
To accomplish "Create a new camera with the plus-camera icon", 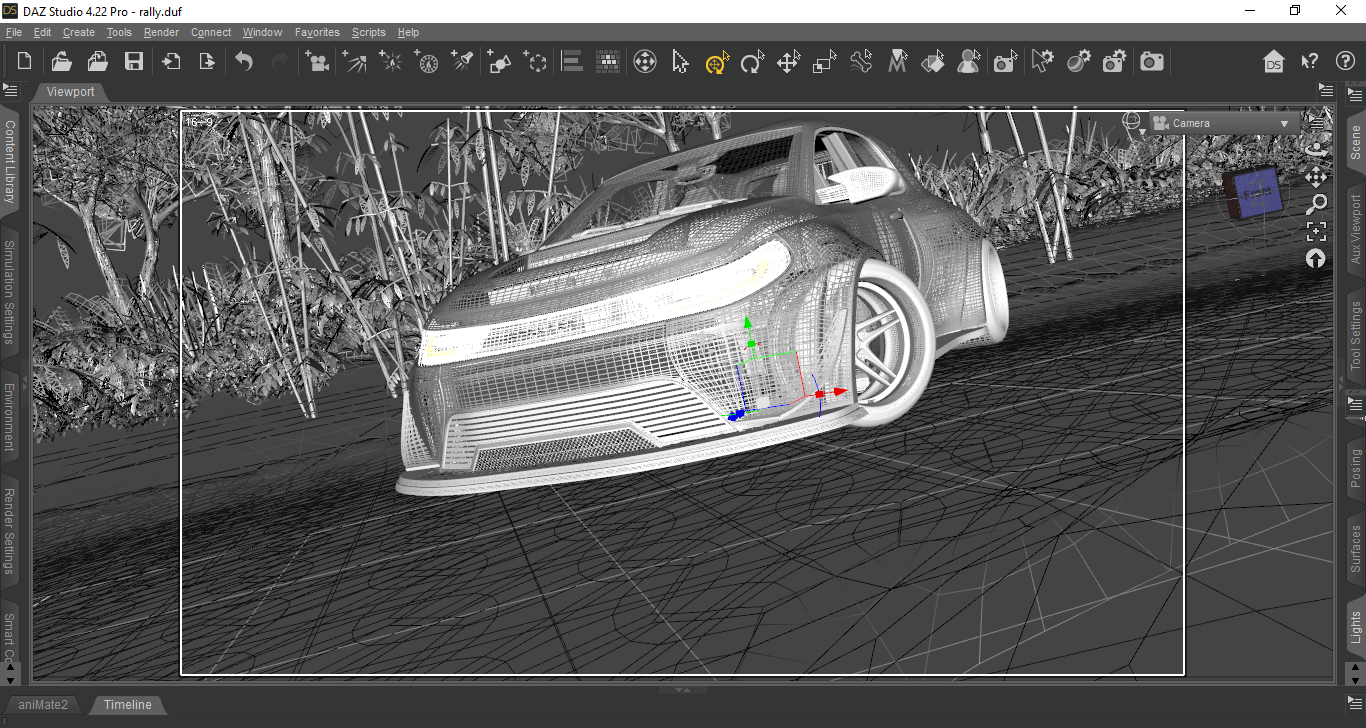I will point(318,62).
